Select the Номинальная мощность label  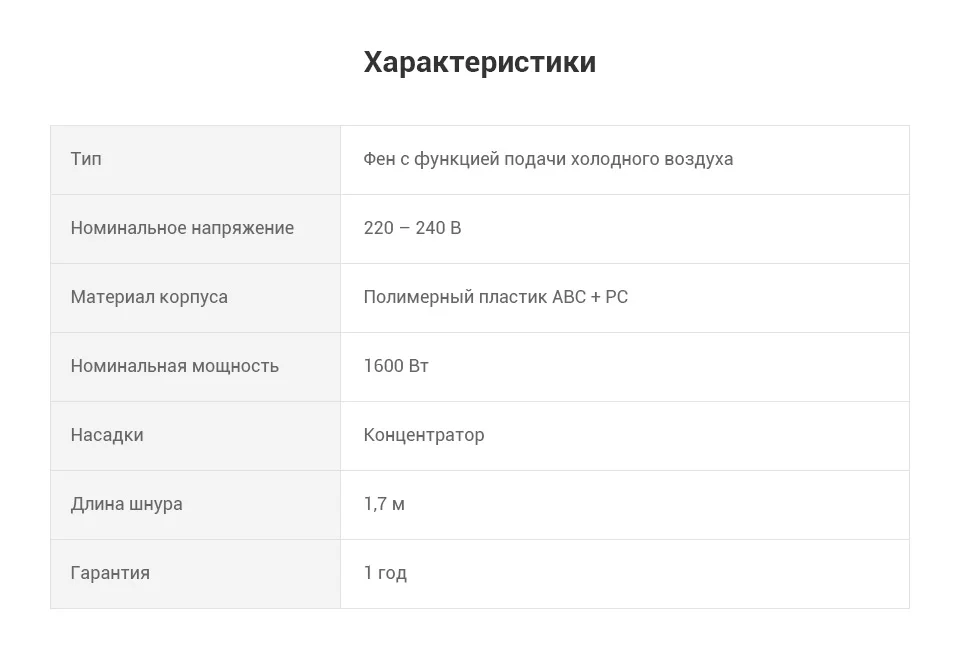pos(174,366)
